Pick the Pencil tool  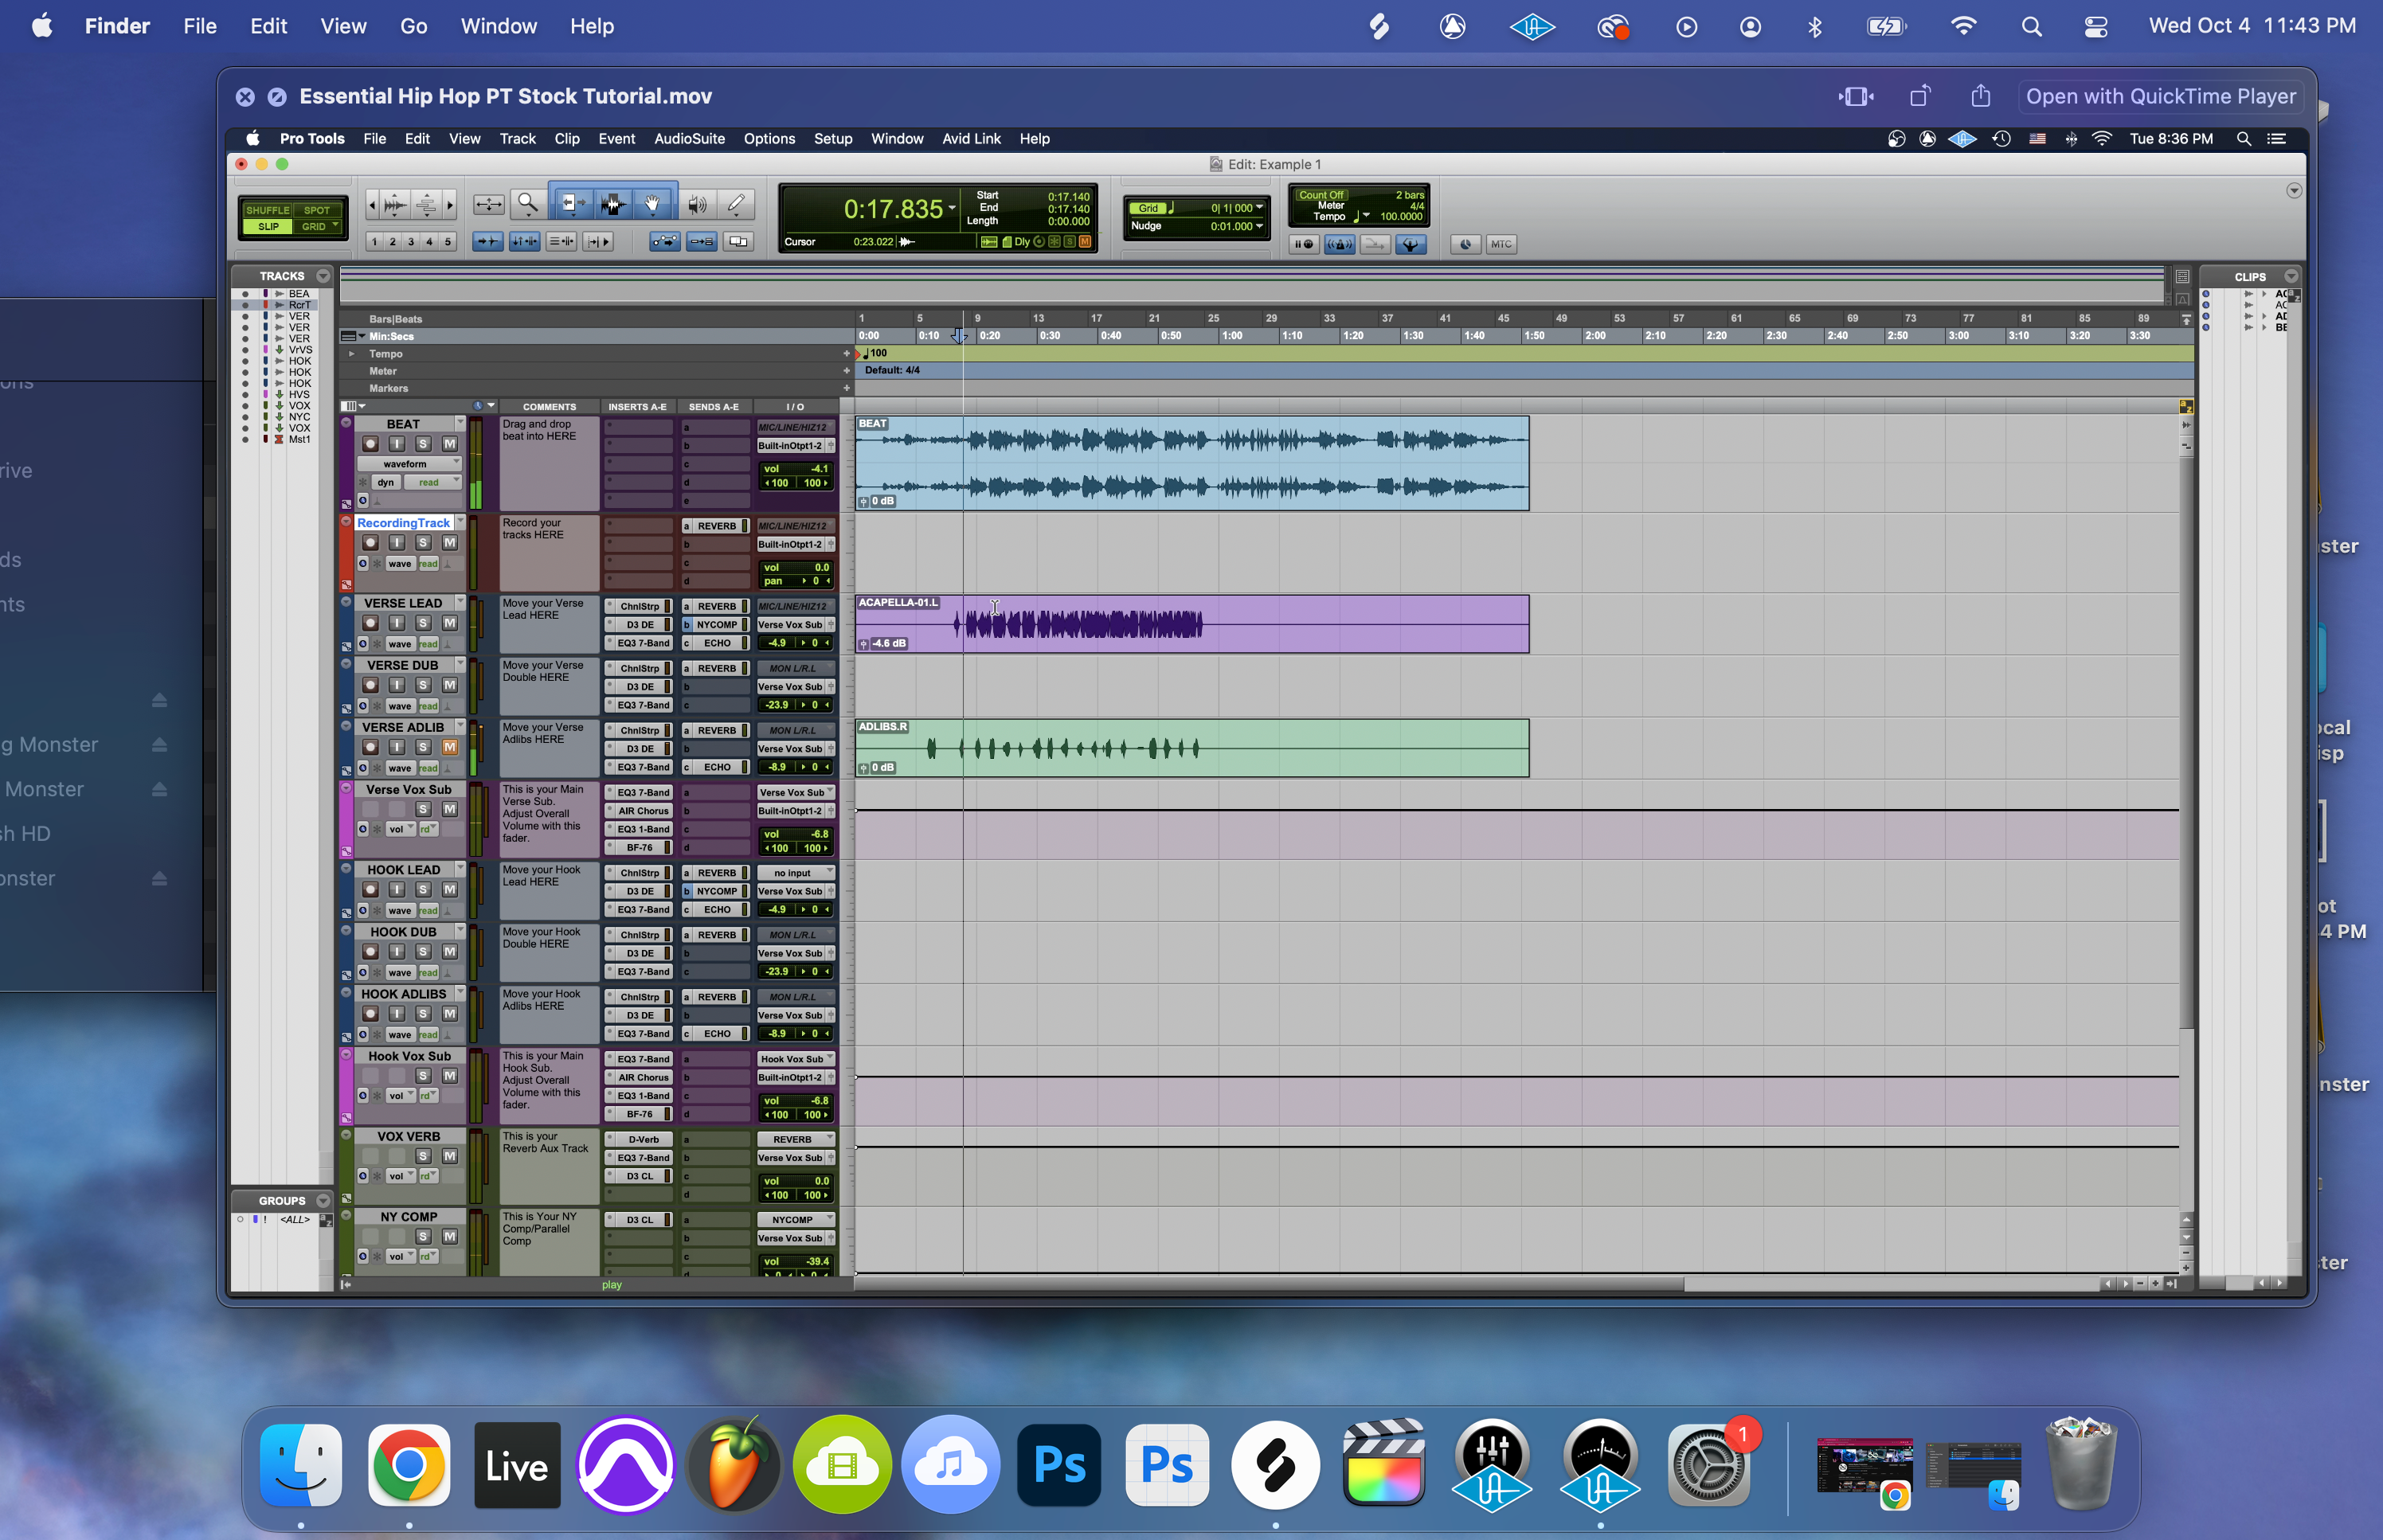pos(736,205)
